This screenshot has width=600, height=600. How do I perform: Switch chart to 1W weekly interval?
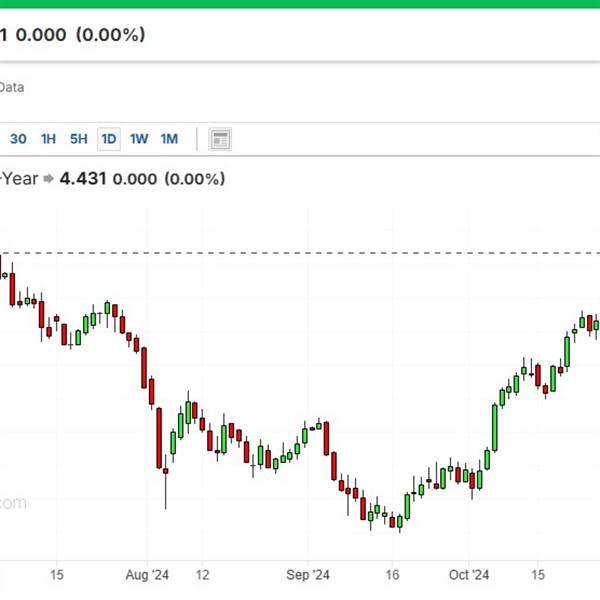[x=139, y=139]
